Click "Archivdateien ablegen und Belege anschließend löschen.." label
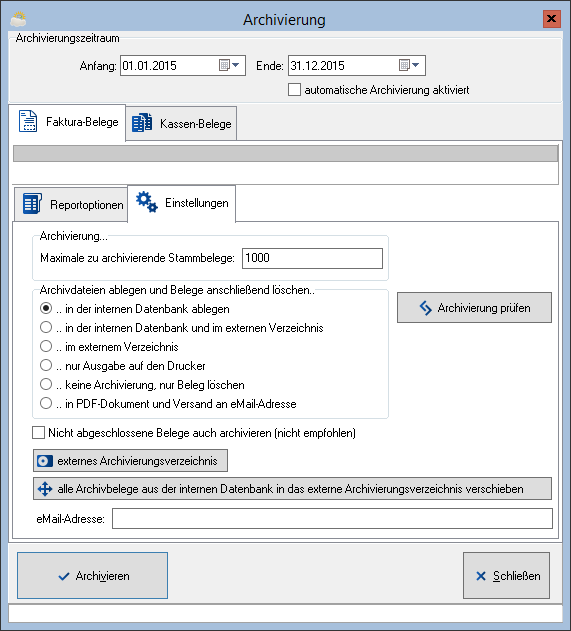The image size is (571, 631). [177, 290]
